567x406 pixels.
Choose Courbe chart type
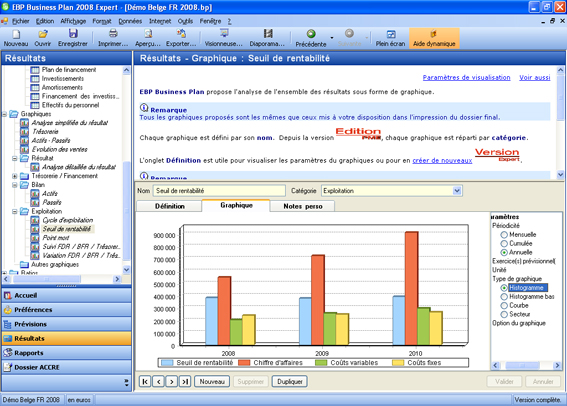pyautogui.click(x=504, y=305)
